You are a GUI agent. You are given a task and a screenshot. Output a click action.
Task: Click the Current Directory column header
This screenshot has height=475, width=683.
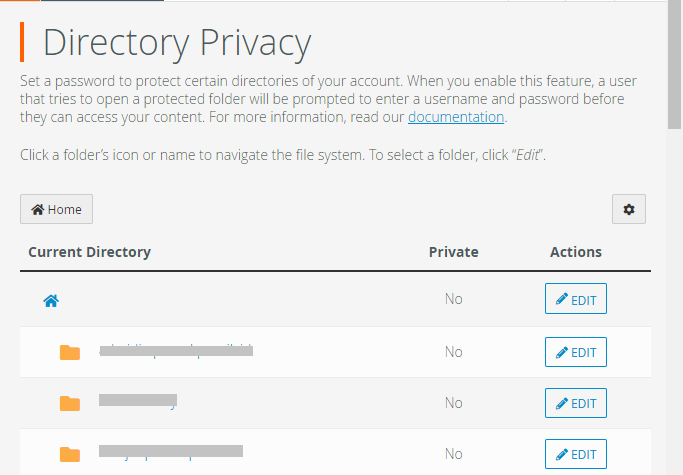click(x=89, y=252)
